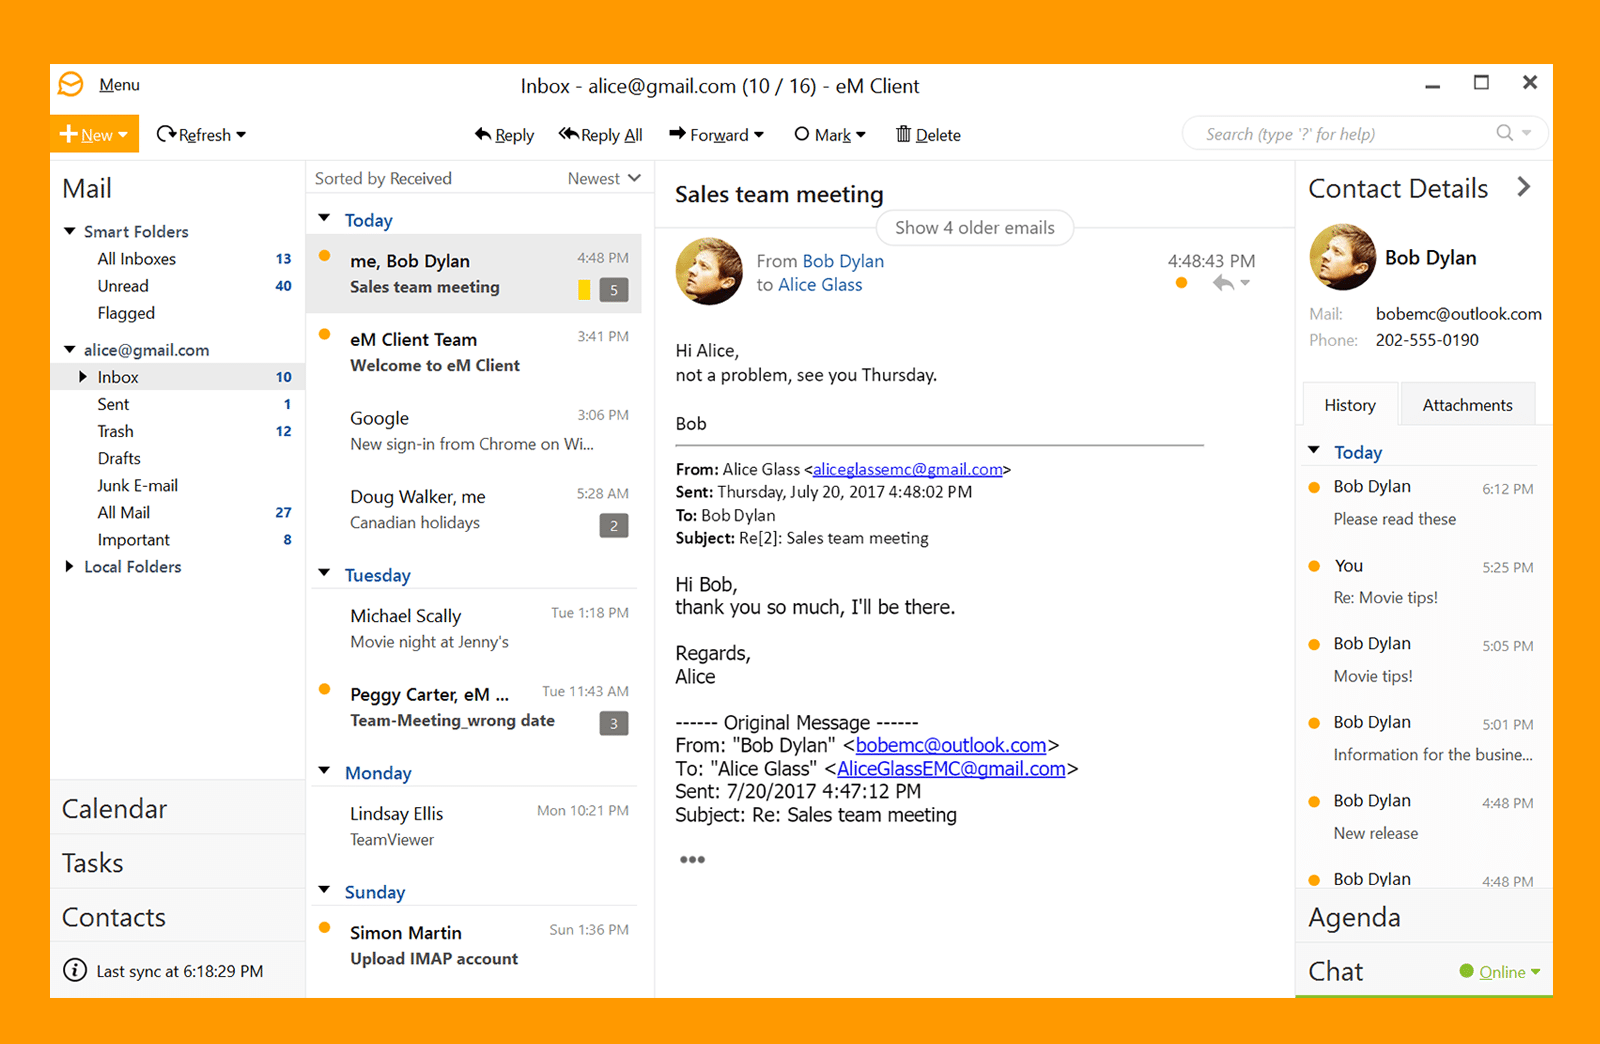Toggle orange read marker in message header
1600x1044 pixels.
(x=1181, y=284)
